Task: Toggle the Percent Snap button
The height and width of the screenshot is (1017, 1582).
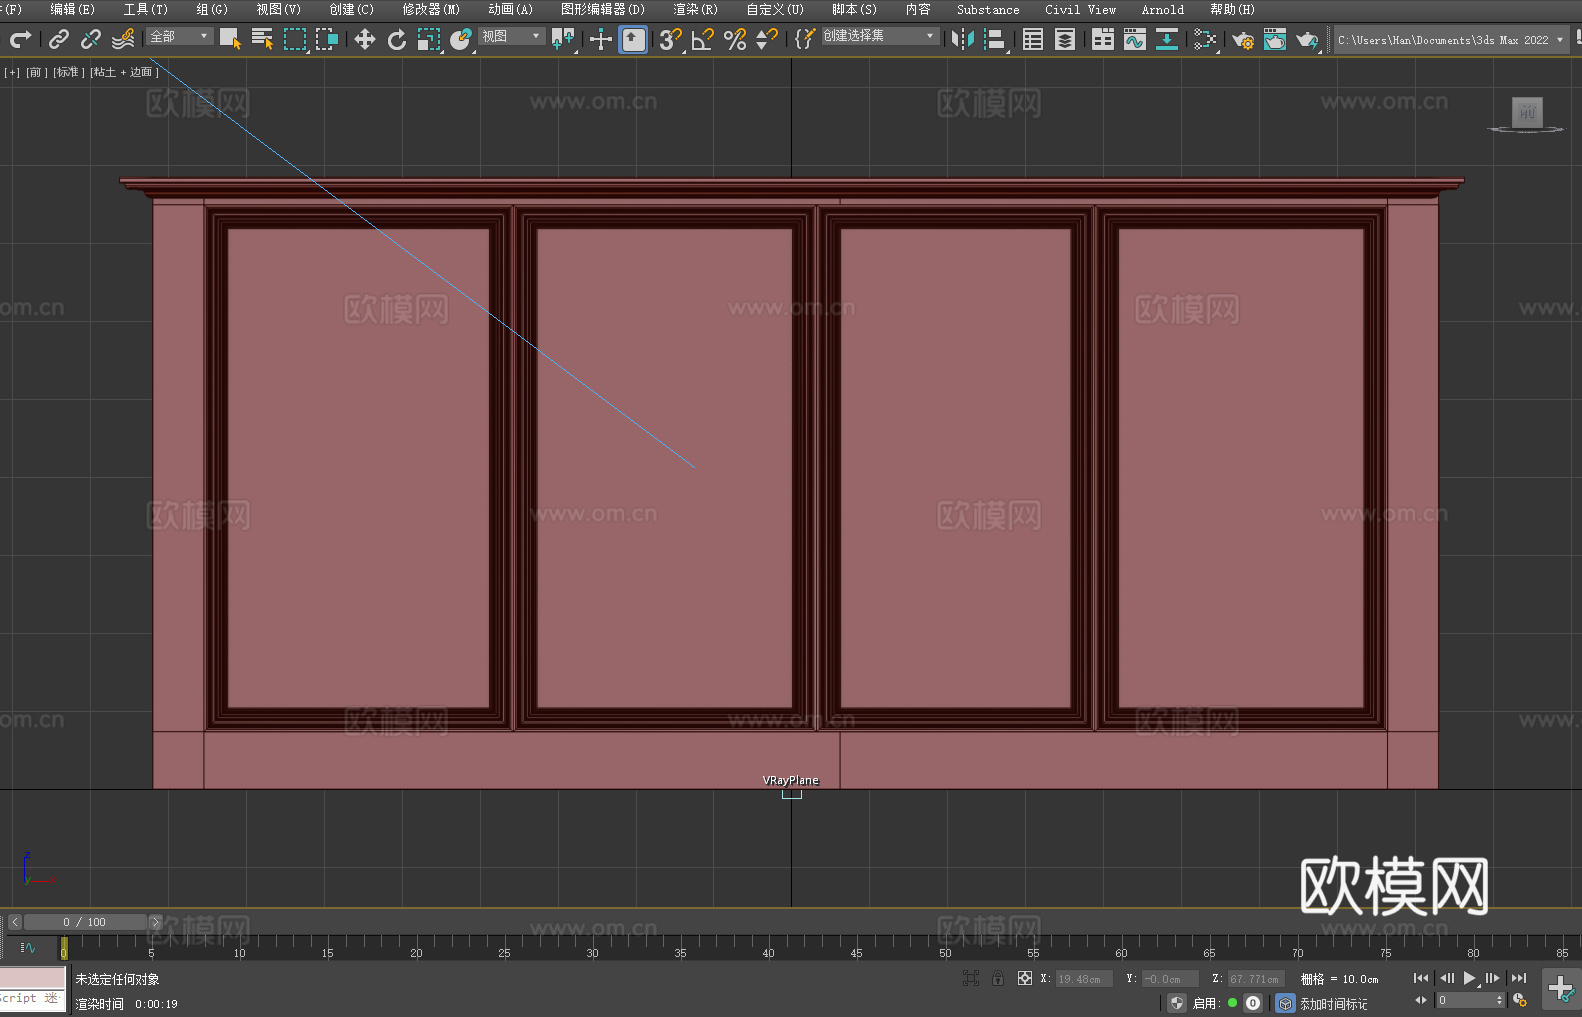Action: pyautogui.click(x=735, y=39)
